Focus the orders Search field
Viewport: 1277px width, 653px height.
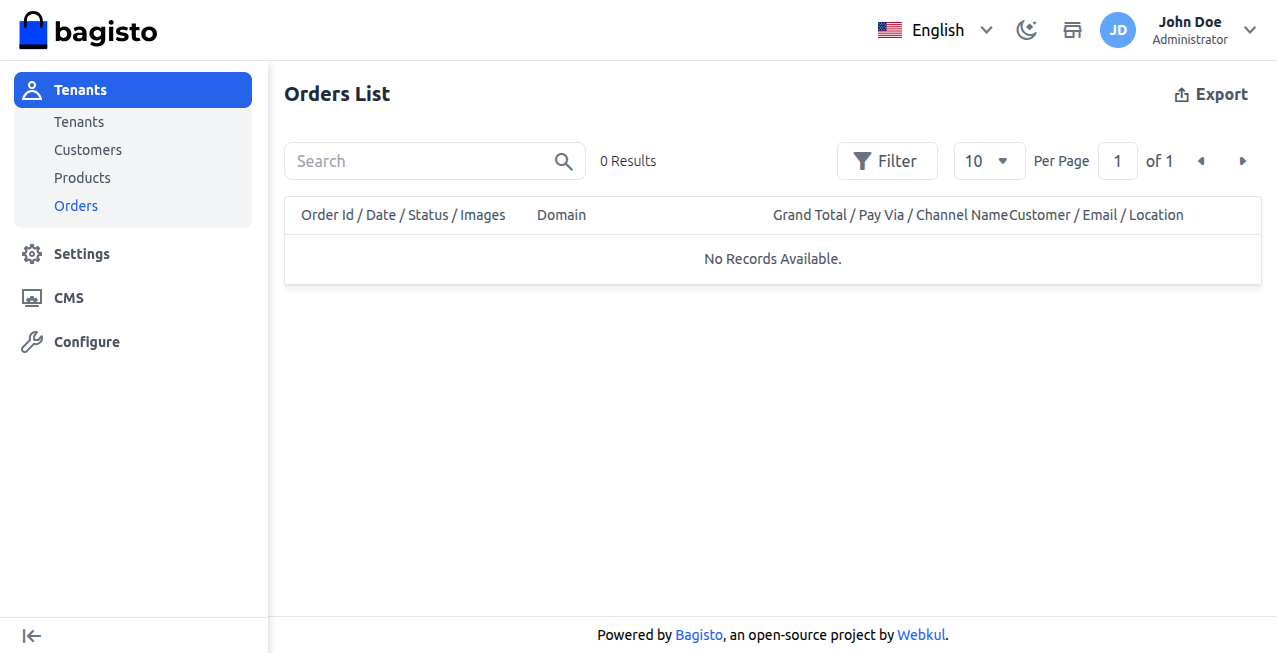pos(420,161)
